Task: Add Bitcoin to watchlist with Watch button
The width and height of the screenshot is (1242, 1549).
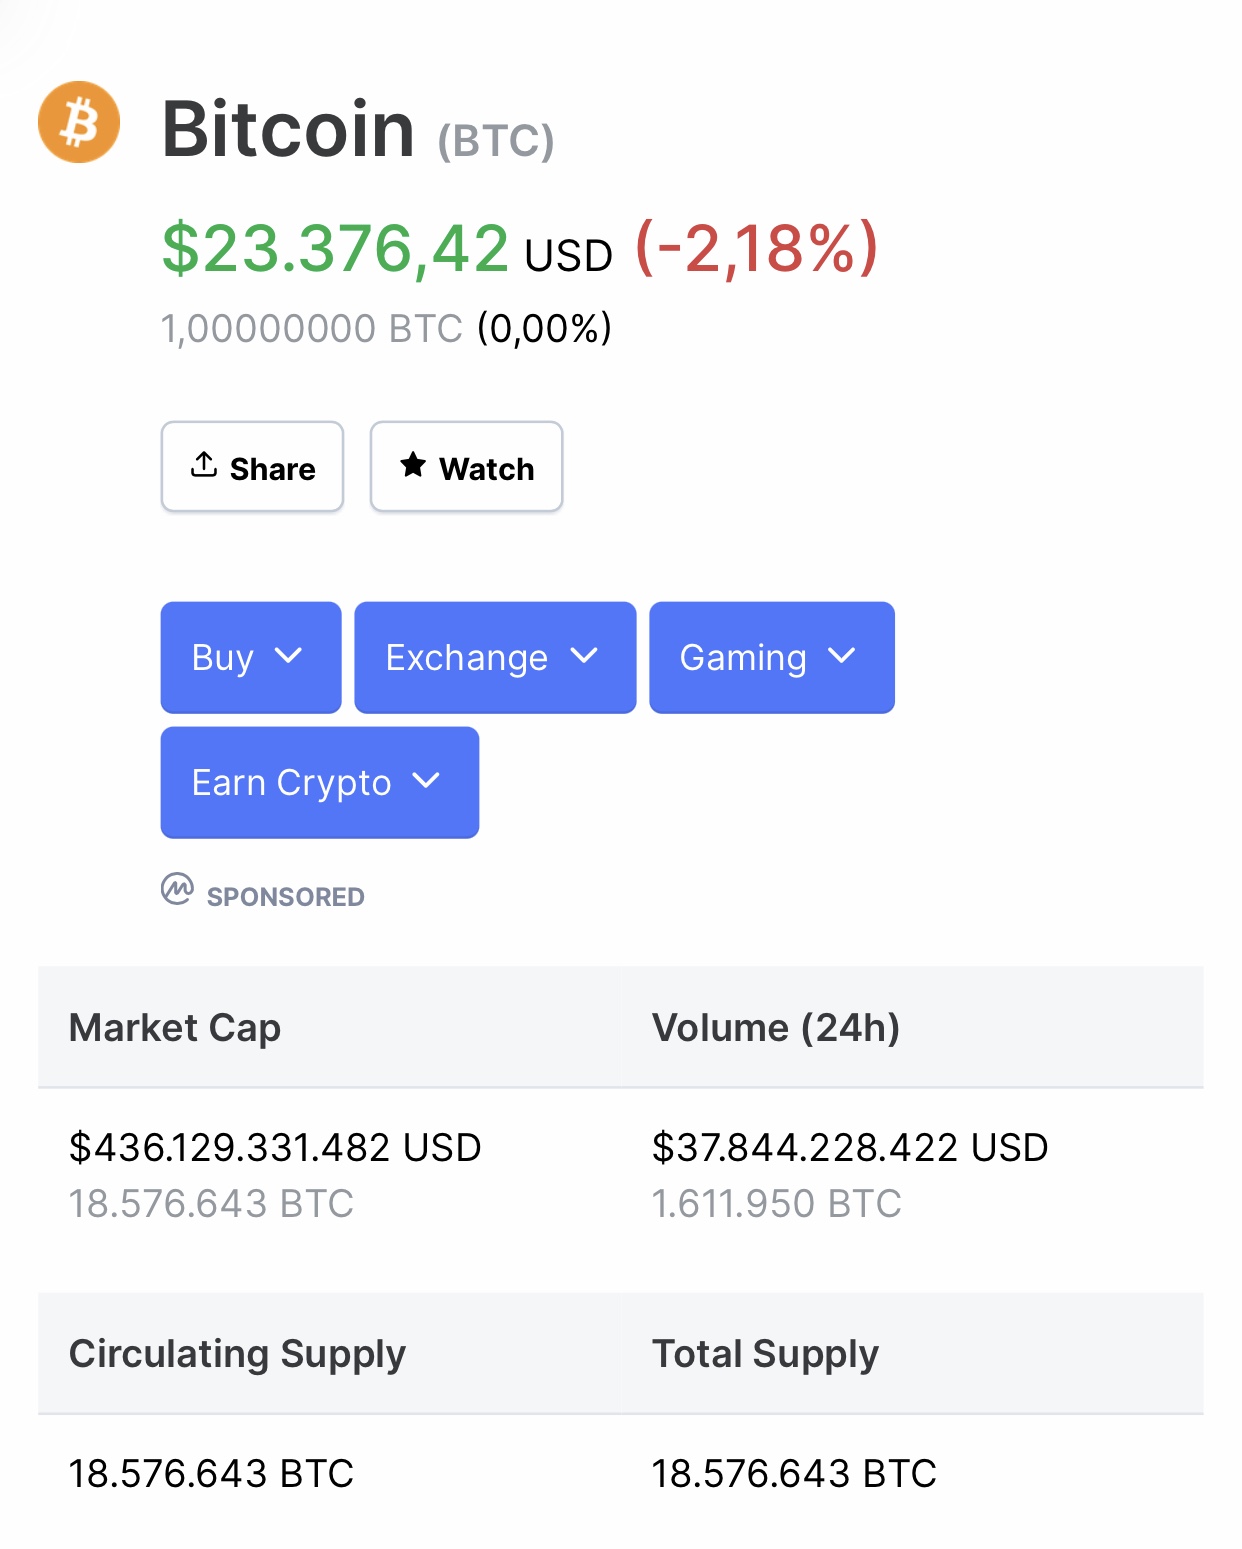Action: tap(466, 467)
